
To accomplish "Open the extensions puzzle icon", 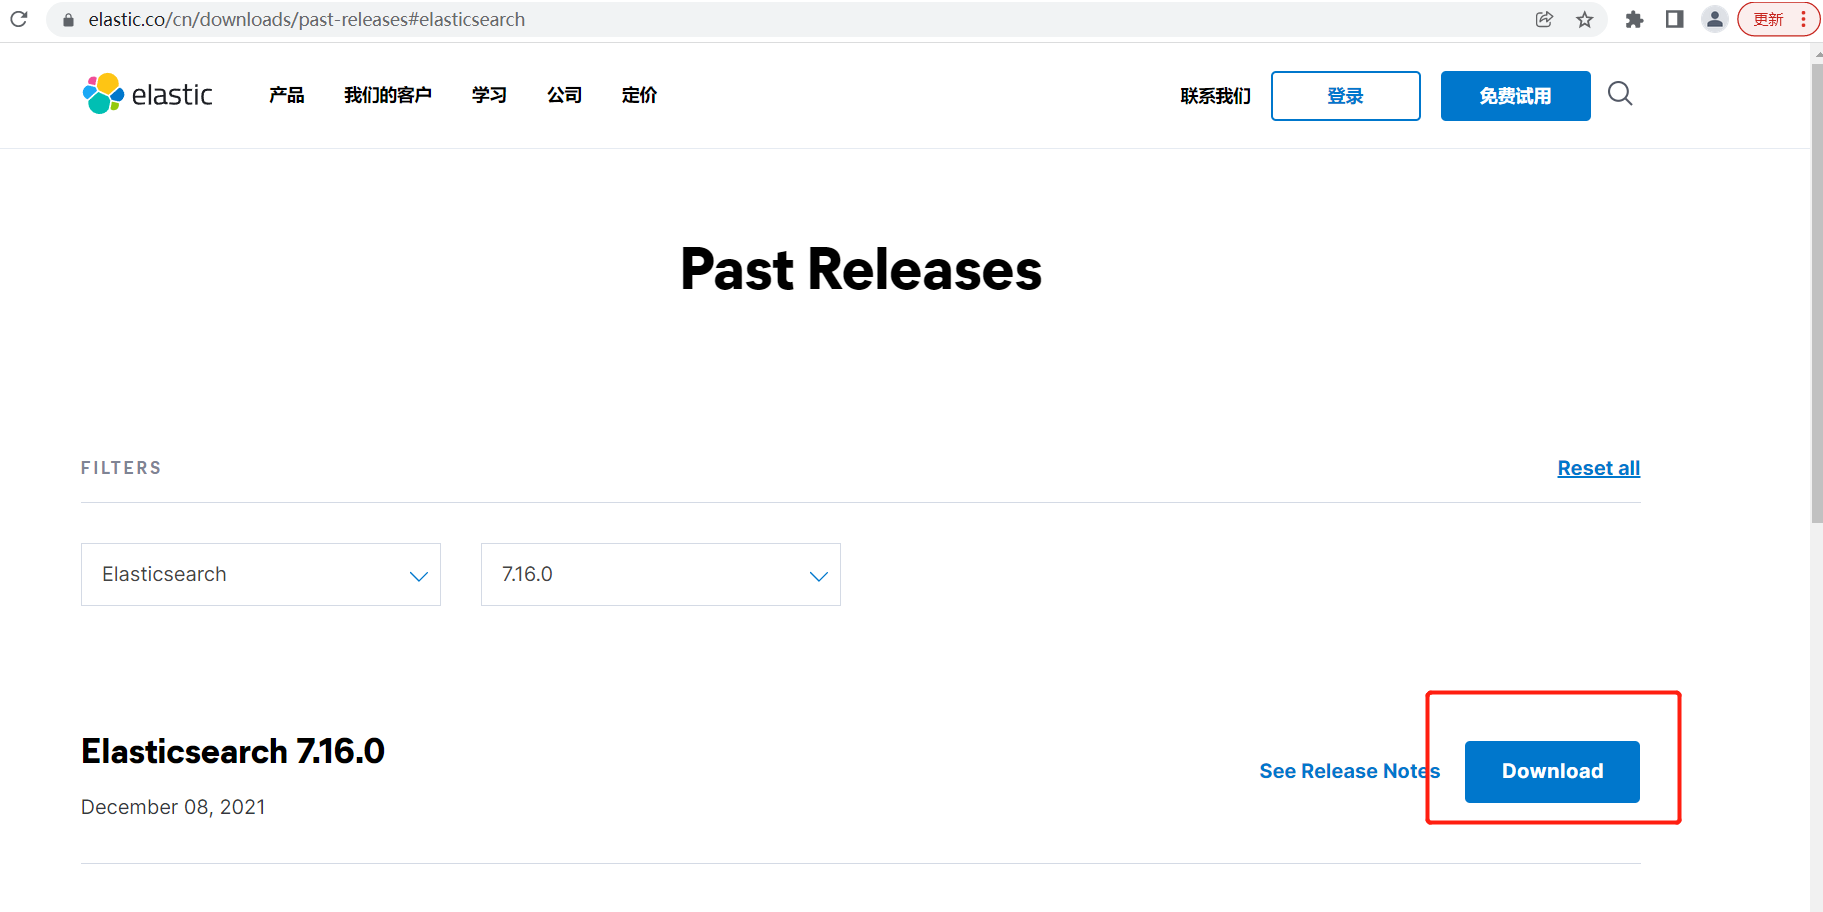I will tap(1634, 19).
